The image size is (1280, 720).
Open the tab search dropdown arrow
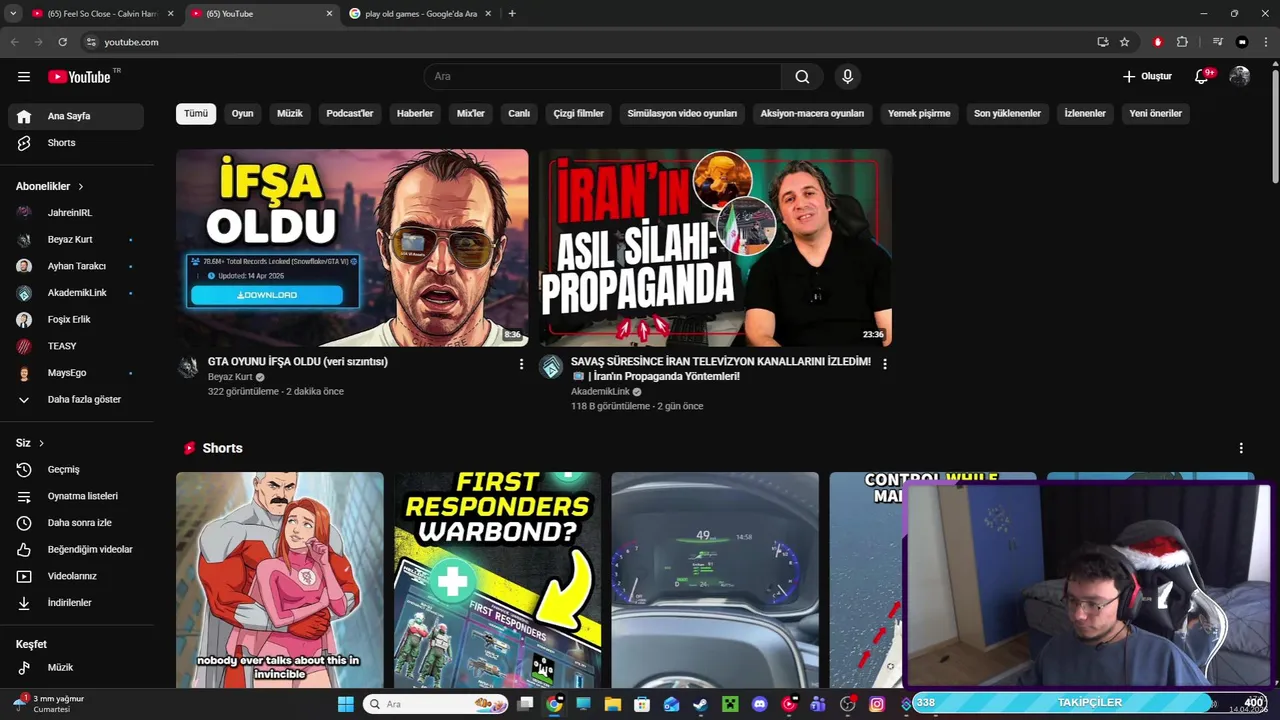pos(13,14)
